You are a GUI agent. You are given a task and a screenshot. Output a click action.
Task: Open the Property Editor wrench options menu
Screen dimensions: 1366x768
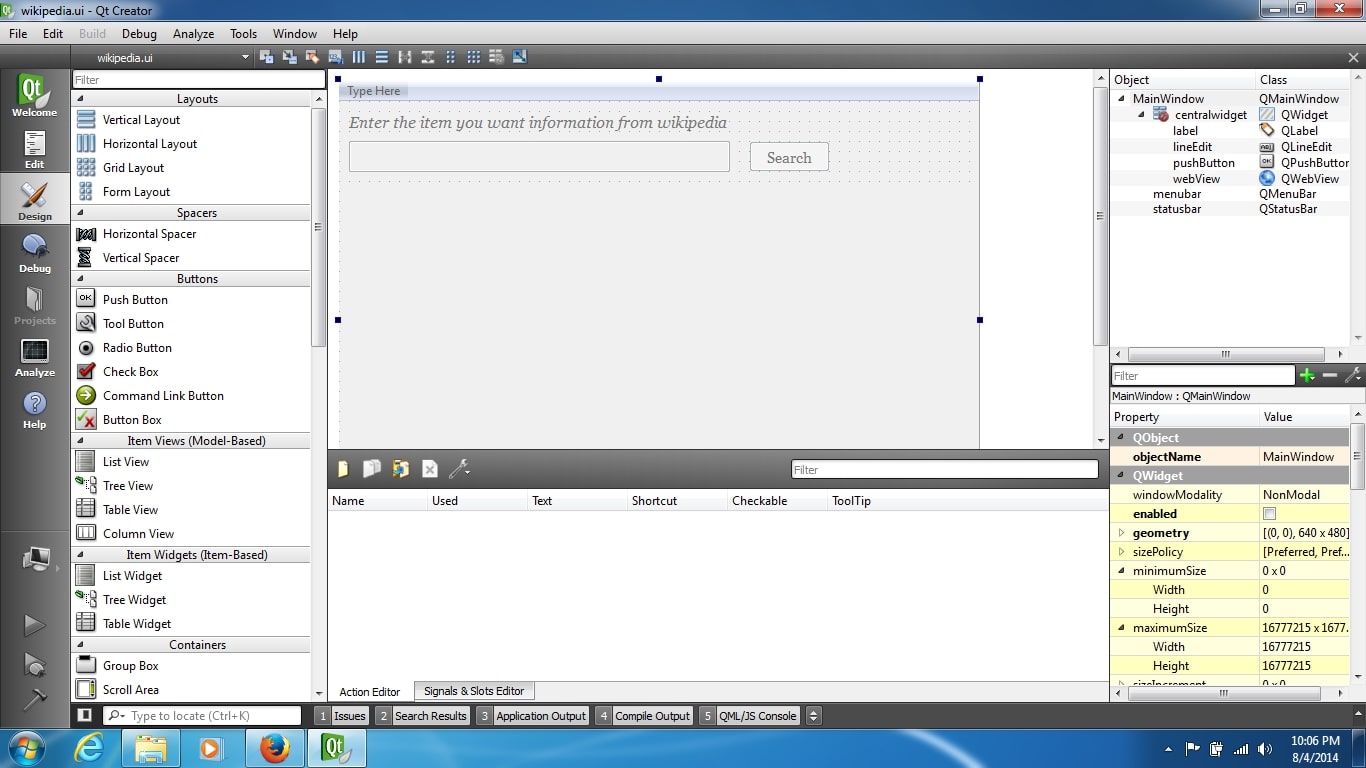click(1353, 376)
